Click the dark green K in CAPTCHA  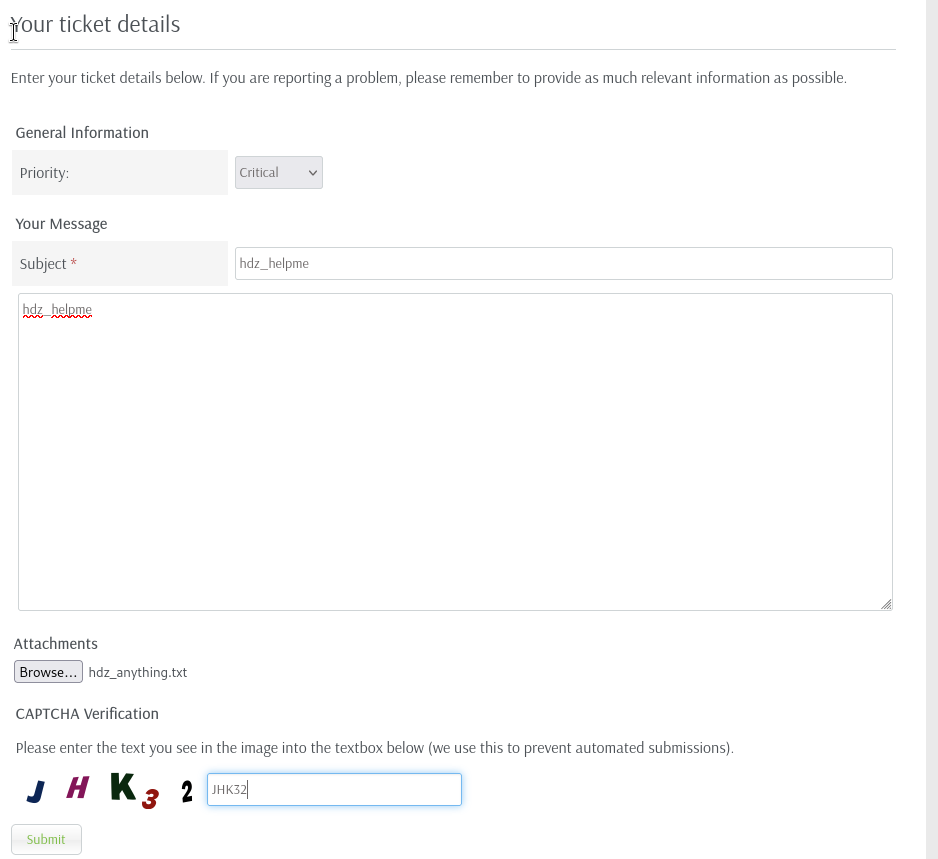pos(123,786)
